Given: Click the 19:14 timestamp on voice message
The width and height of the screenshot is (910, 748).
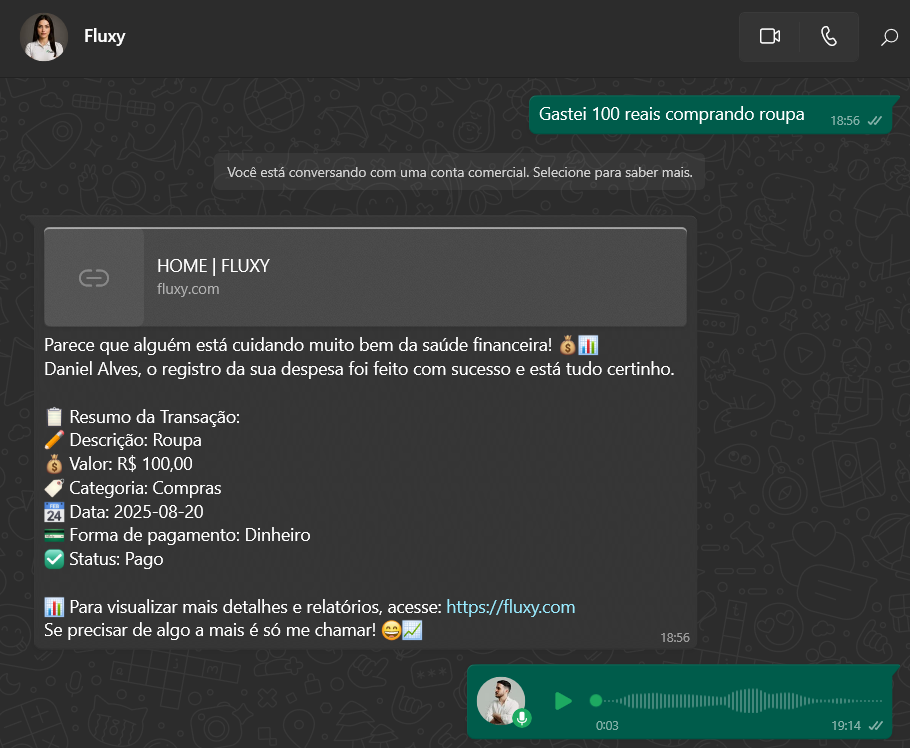Looking at the screenshot, I should pyautogui.click(x=845, y=725).
